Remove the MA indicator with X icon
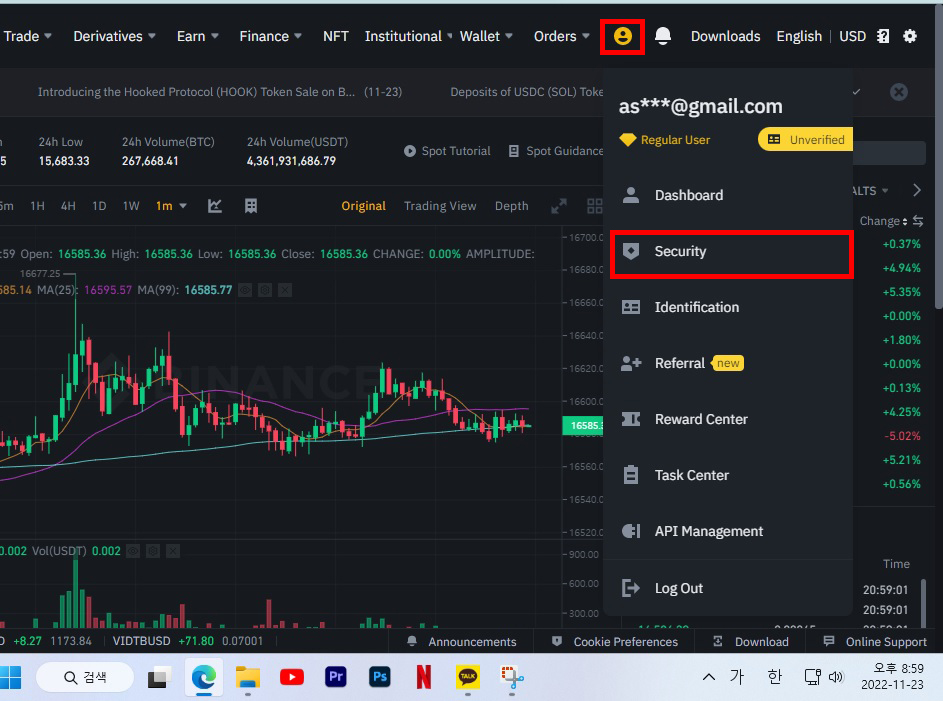943x701 pixels. tap(285, 290)
